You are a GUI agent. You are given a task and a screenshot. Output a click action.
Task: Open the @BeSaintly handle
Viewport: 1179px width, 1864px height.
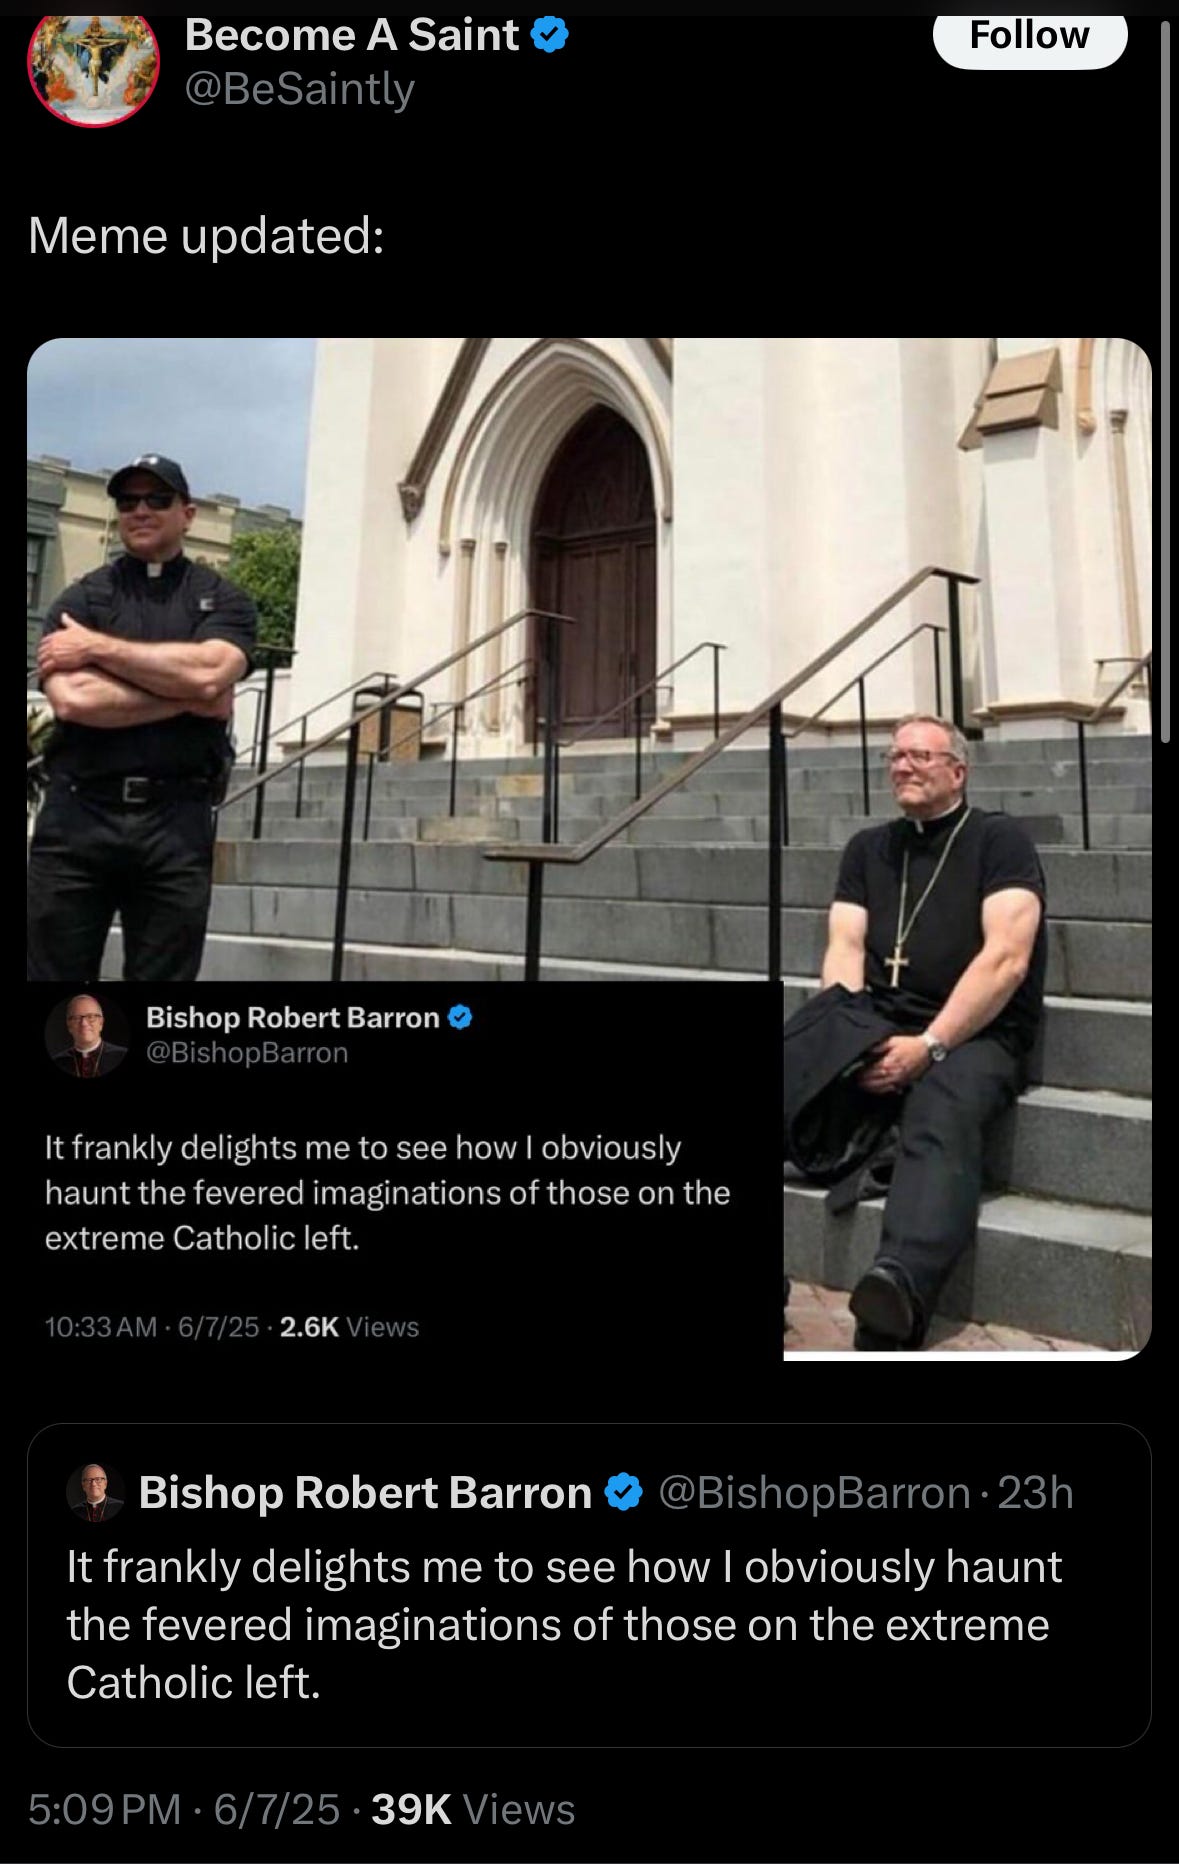click(x=299, y=90)
